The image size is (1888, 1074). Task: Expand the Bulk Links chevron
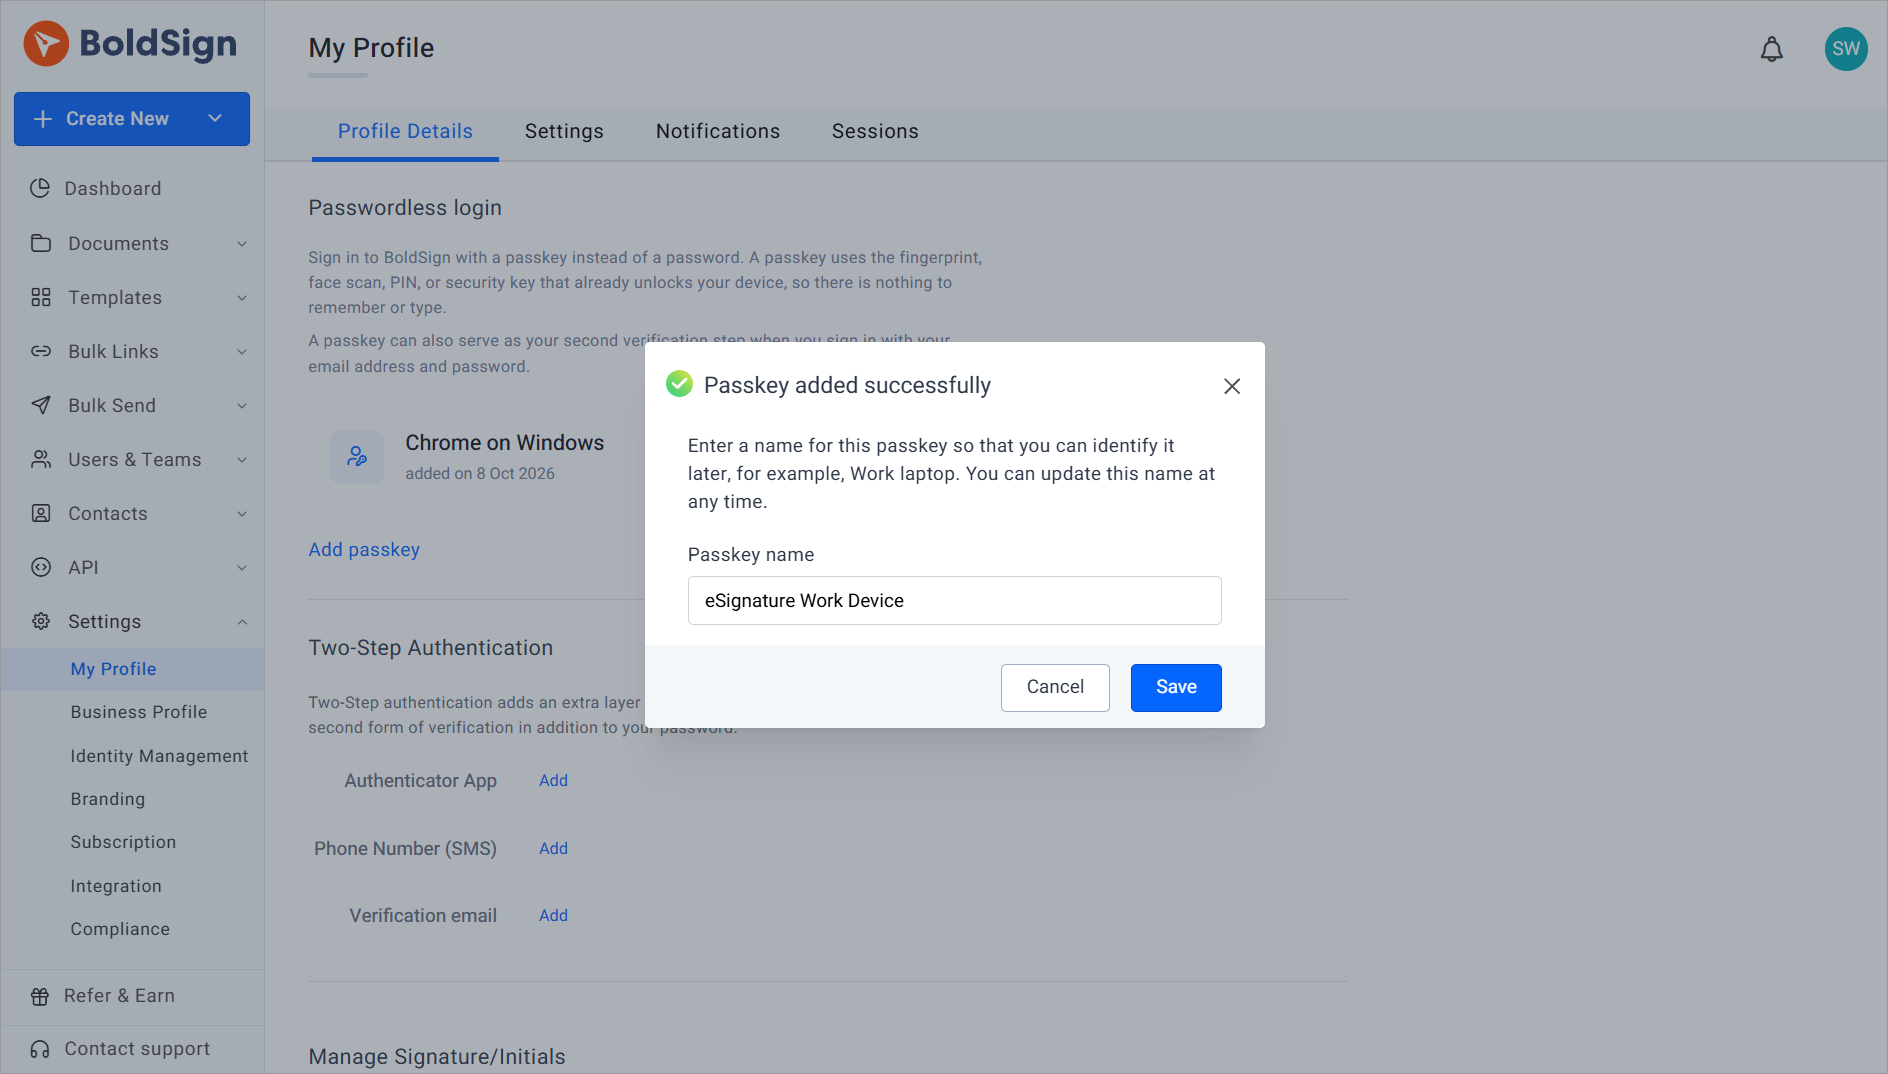[242, 352]
